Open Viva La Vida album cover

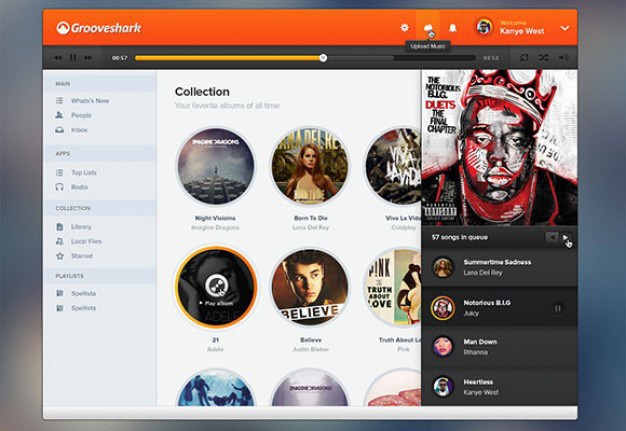click(x=393, y=166)
